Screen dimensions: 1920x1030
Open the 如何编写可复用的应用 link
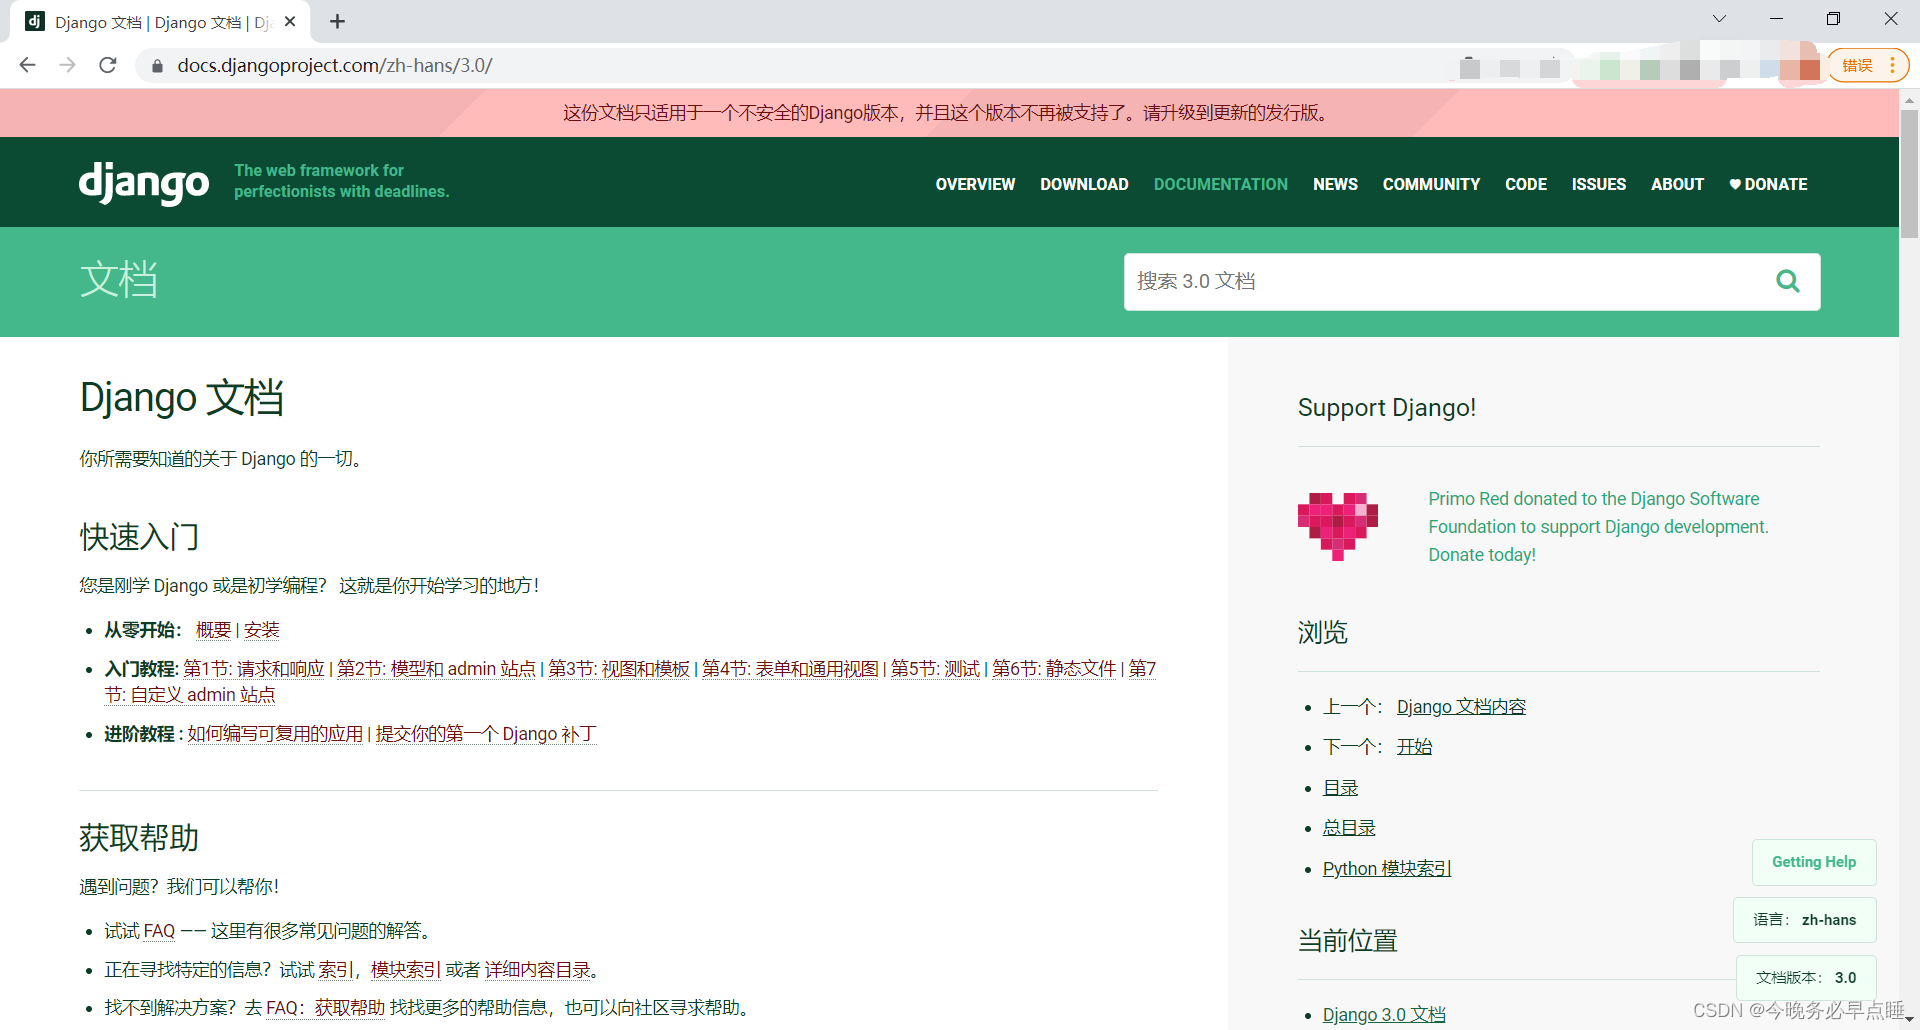(275, 734)
